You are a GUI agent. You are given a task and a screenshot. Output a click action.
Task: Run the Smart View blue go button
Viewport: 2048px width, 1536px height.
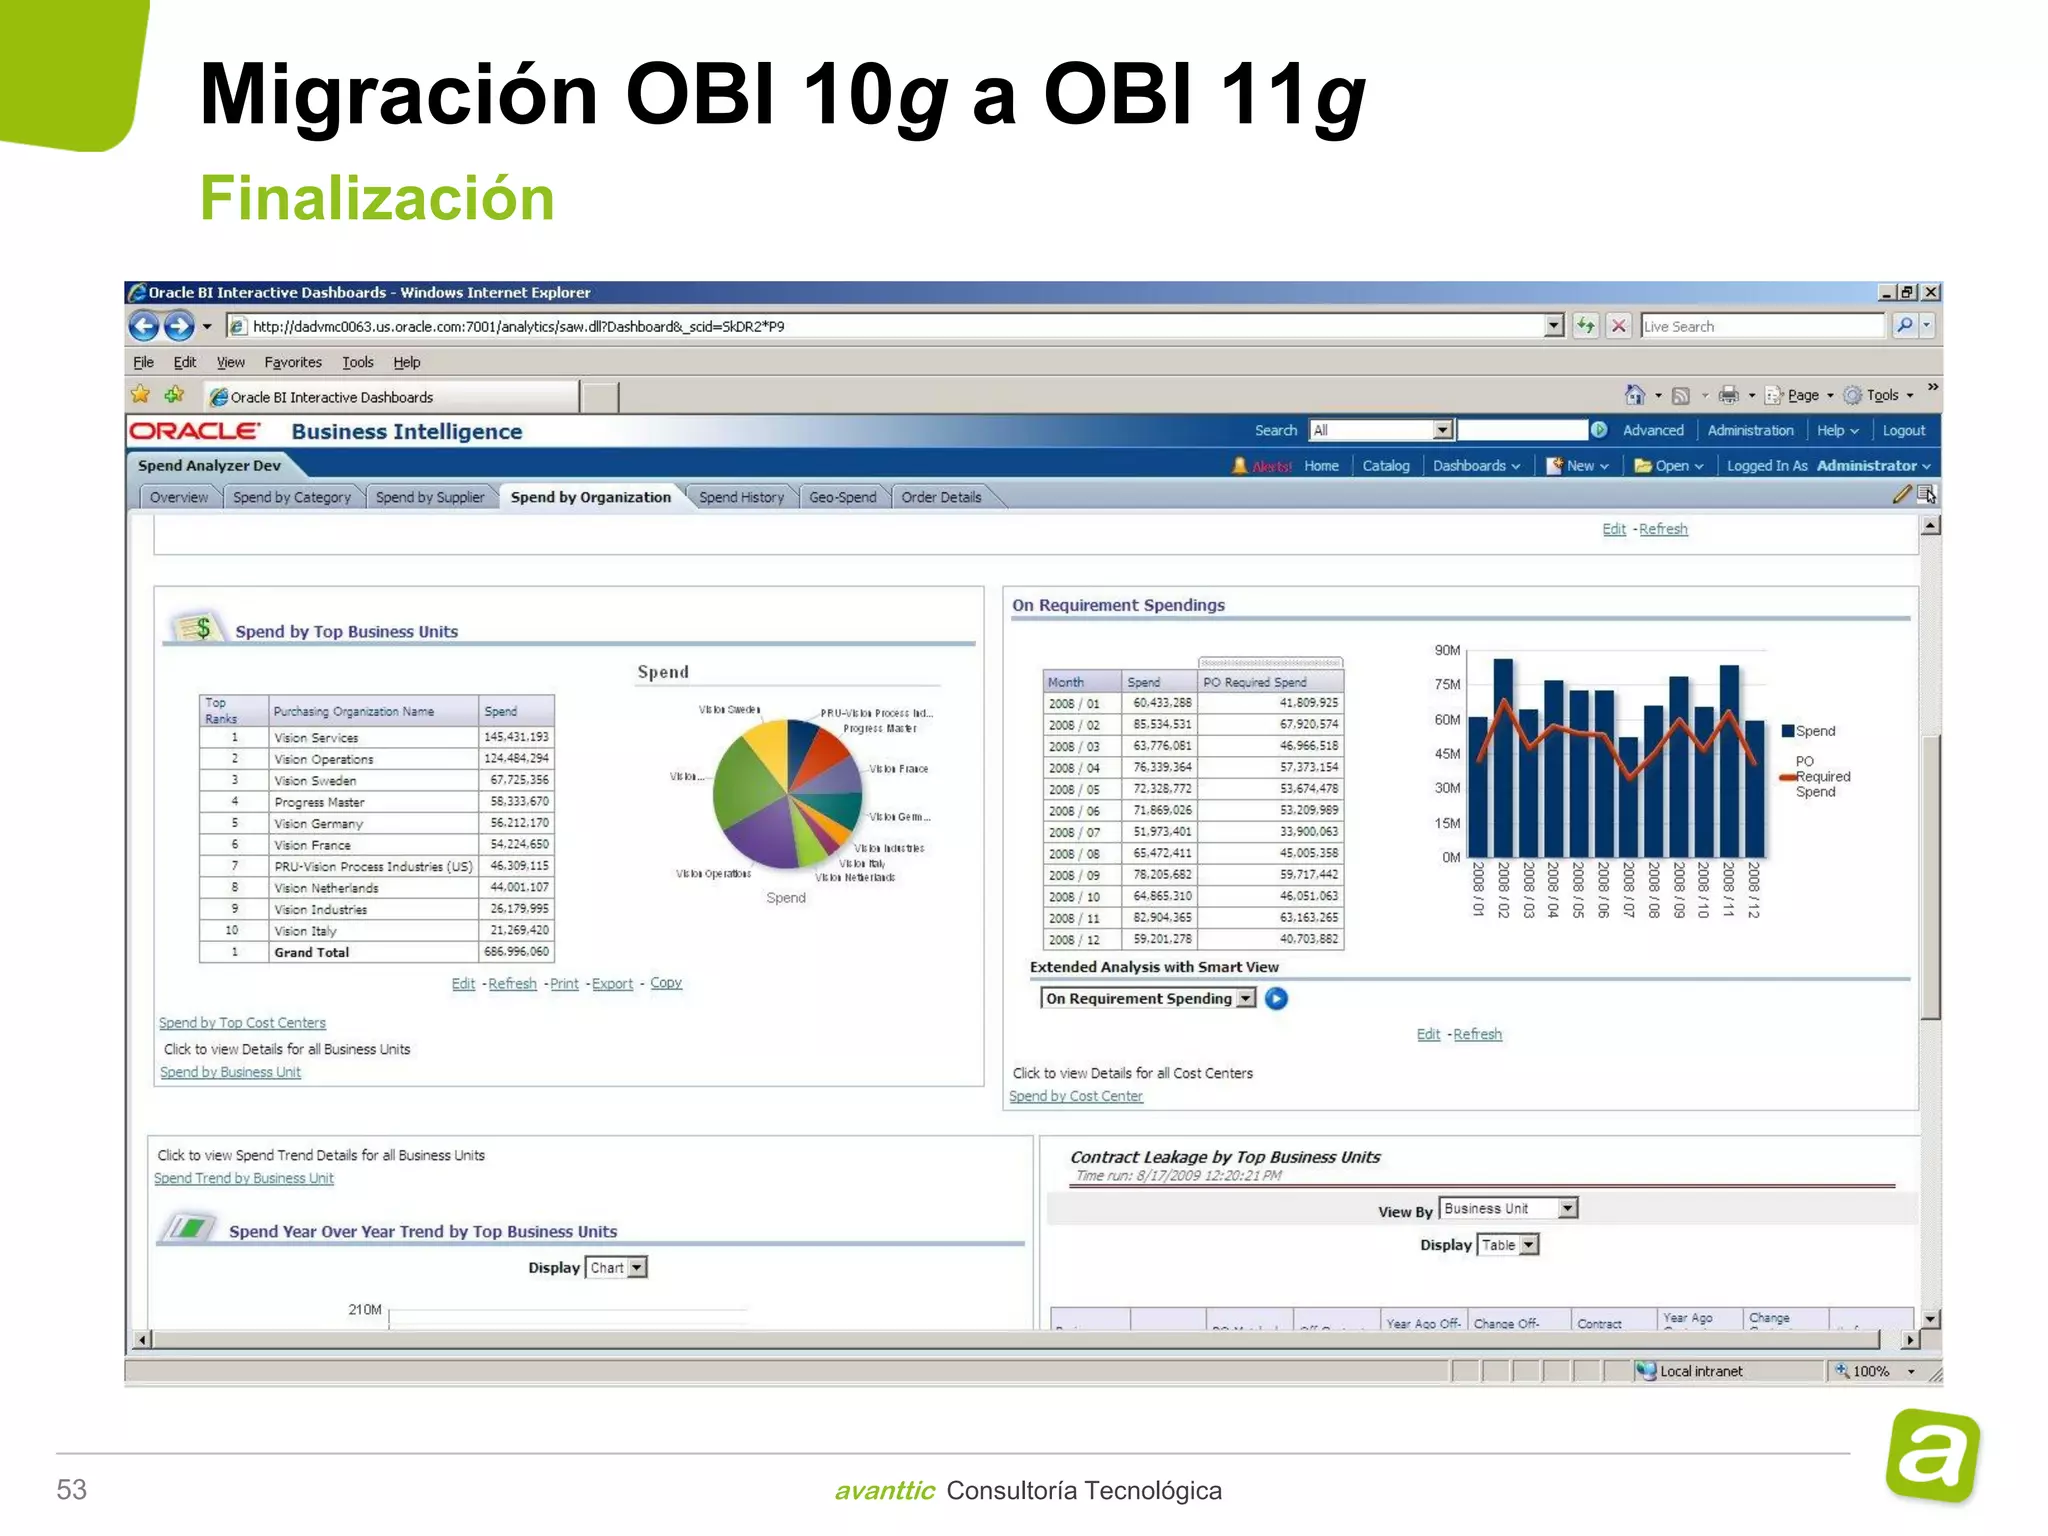pyautogui.click(x=1276, y=999)
